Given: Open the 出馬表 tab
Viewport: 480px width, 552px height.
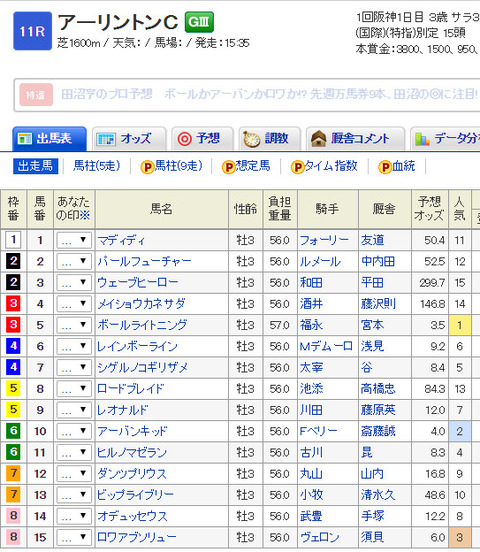Looking at the screenshot, I should 49,139.
